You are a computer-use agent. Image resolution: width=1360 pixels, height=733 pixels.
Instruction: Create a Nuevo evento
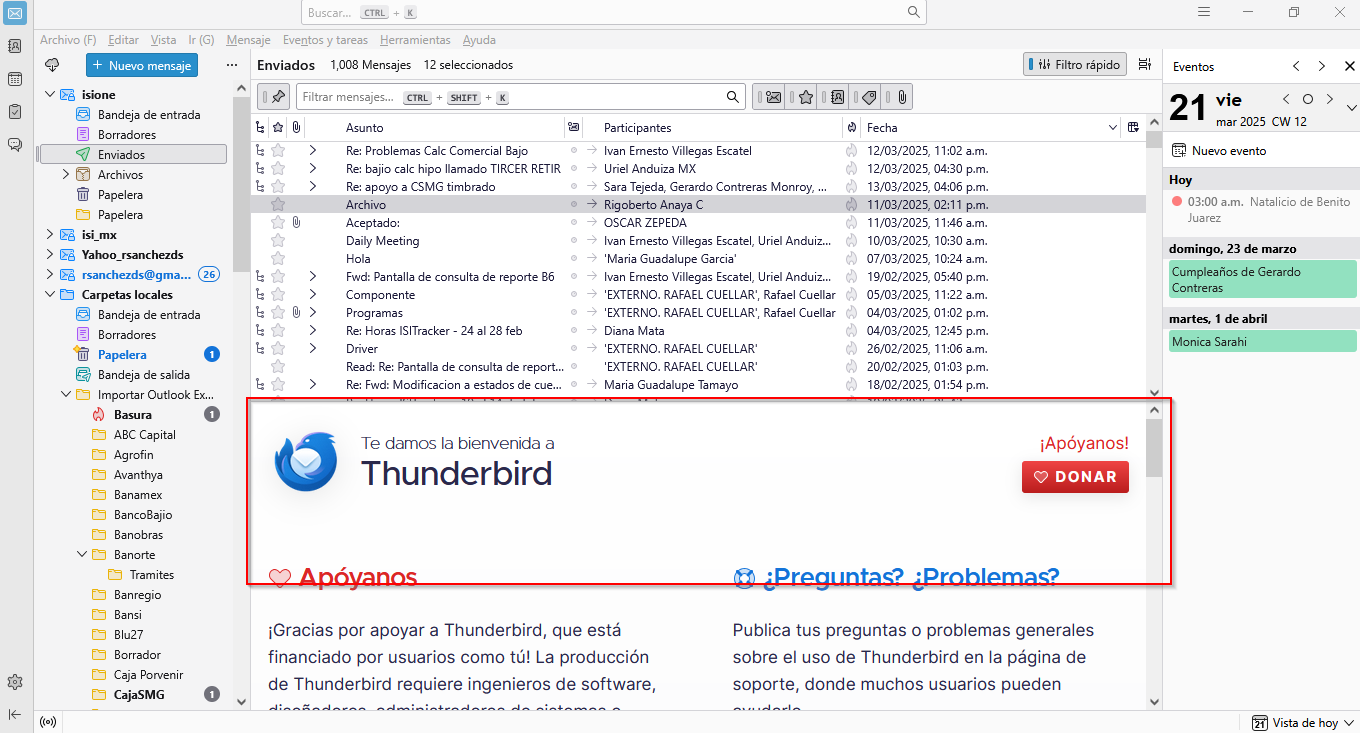[x=1219, y=151]
